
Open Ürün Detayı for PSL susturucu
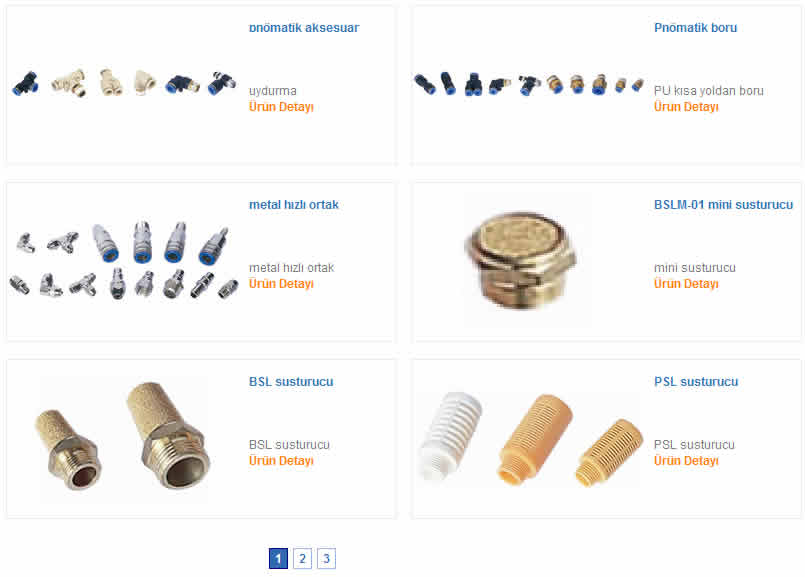[x=686, y=461]
